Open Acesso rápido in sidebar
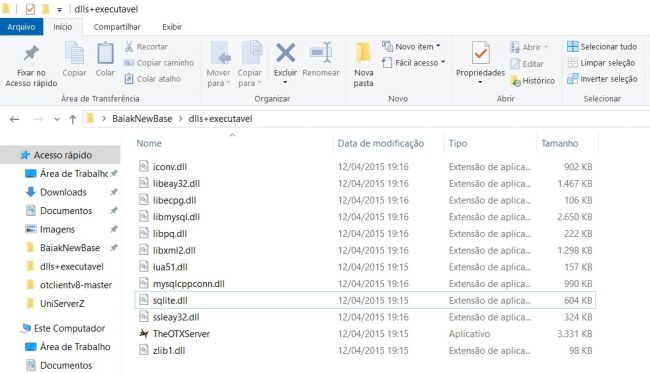Screen dimensions: 650x373 point(60,155)
